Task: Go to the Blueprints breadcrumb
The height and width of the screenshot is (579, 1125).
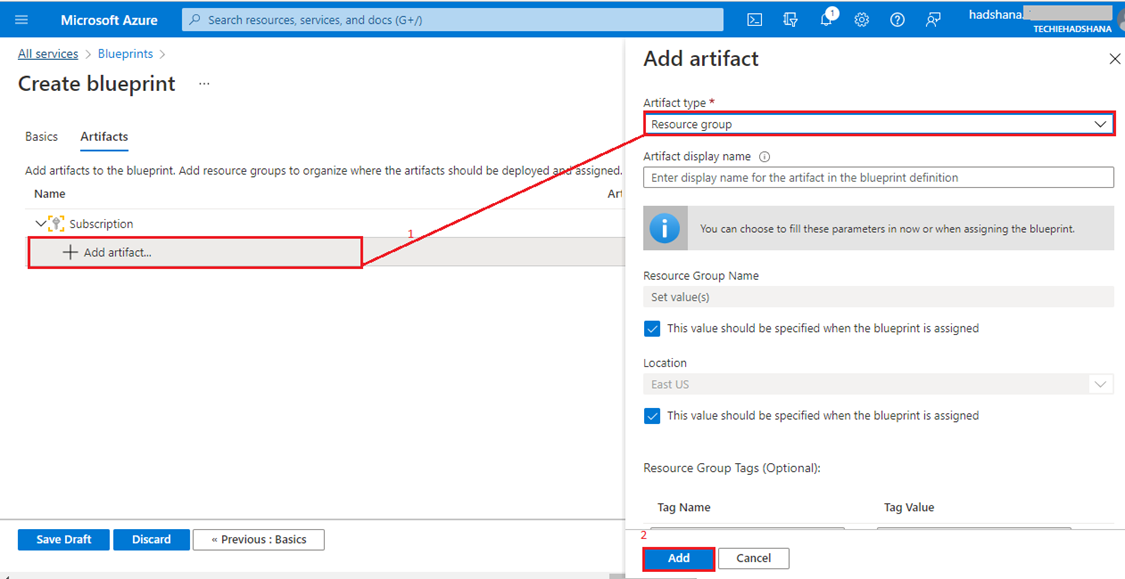Action: point(126,54)
